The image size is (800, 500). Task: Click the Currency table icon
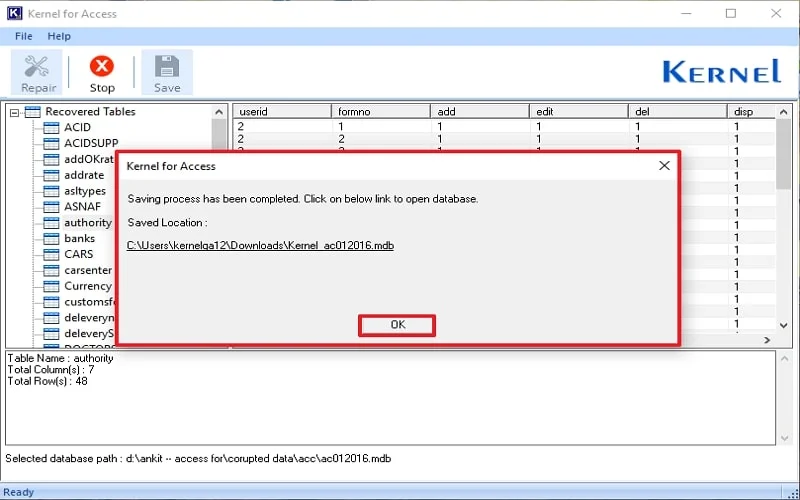(x=51, y=286)
